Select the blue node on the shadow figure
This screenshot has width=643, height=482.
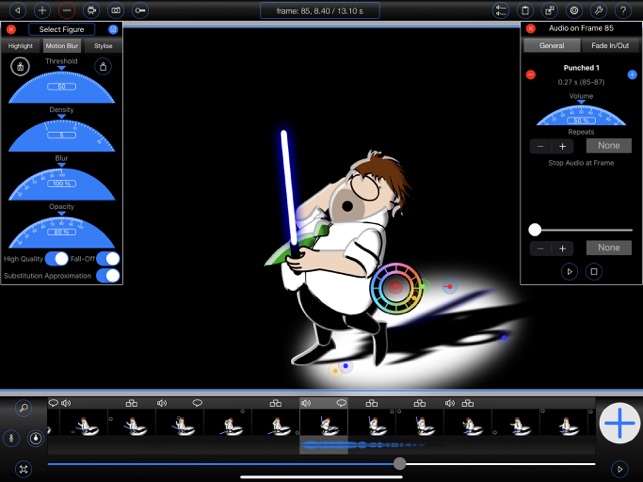click(504, 338)
